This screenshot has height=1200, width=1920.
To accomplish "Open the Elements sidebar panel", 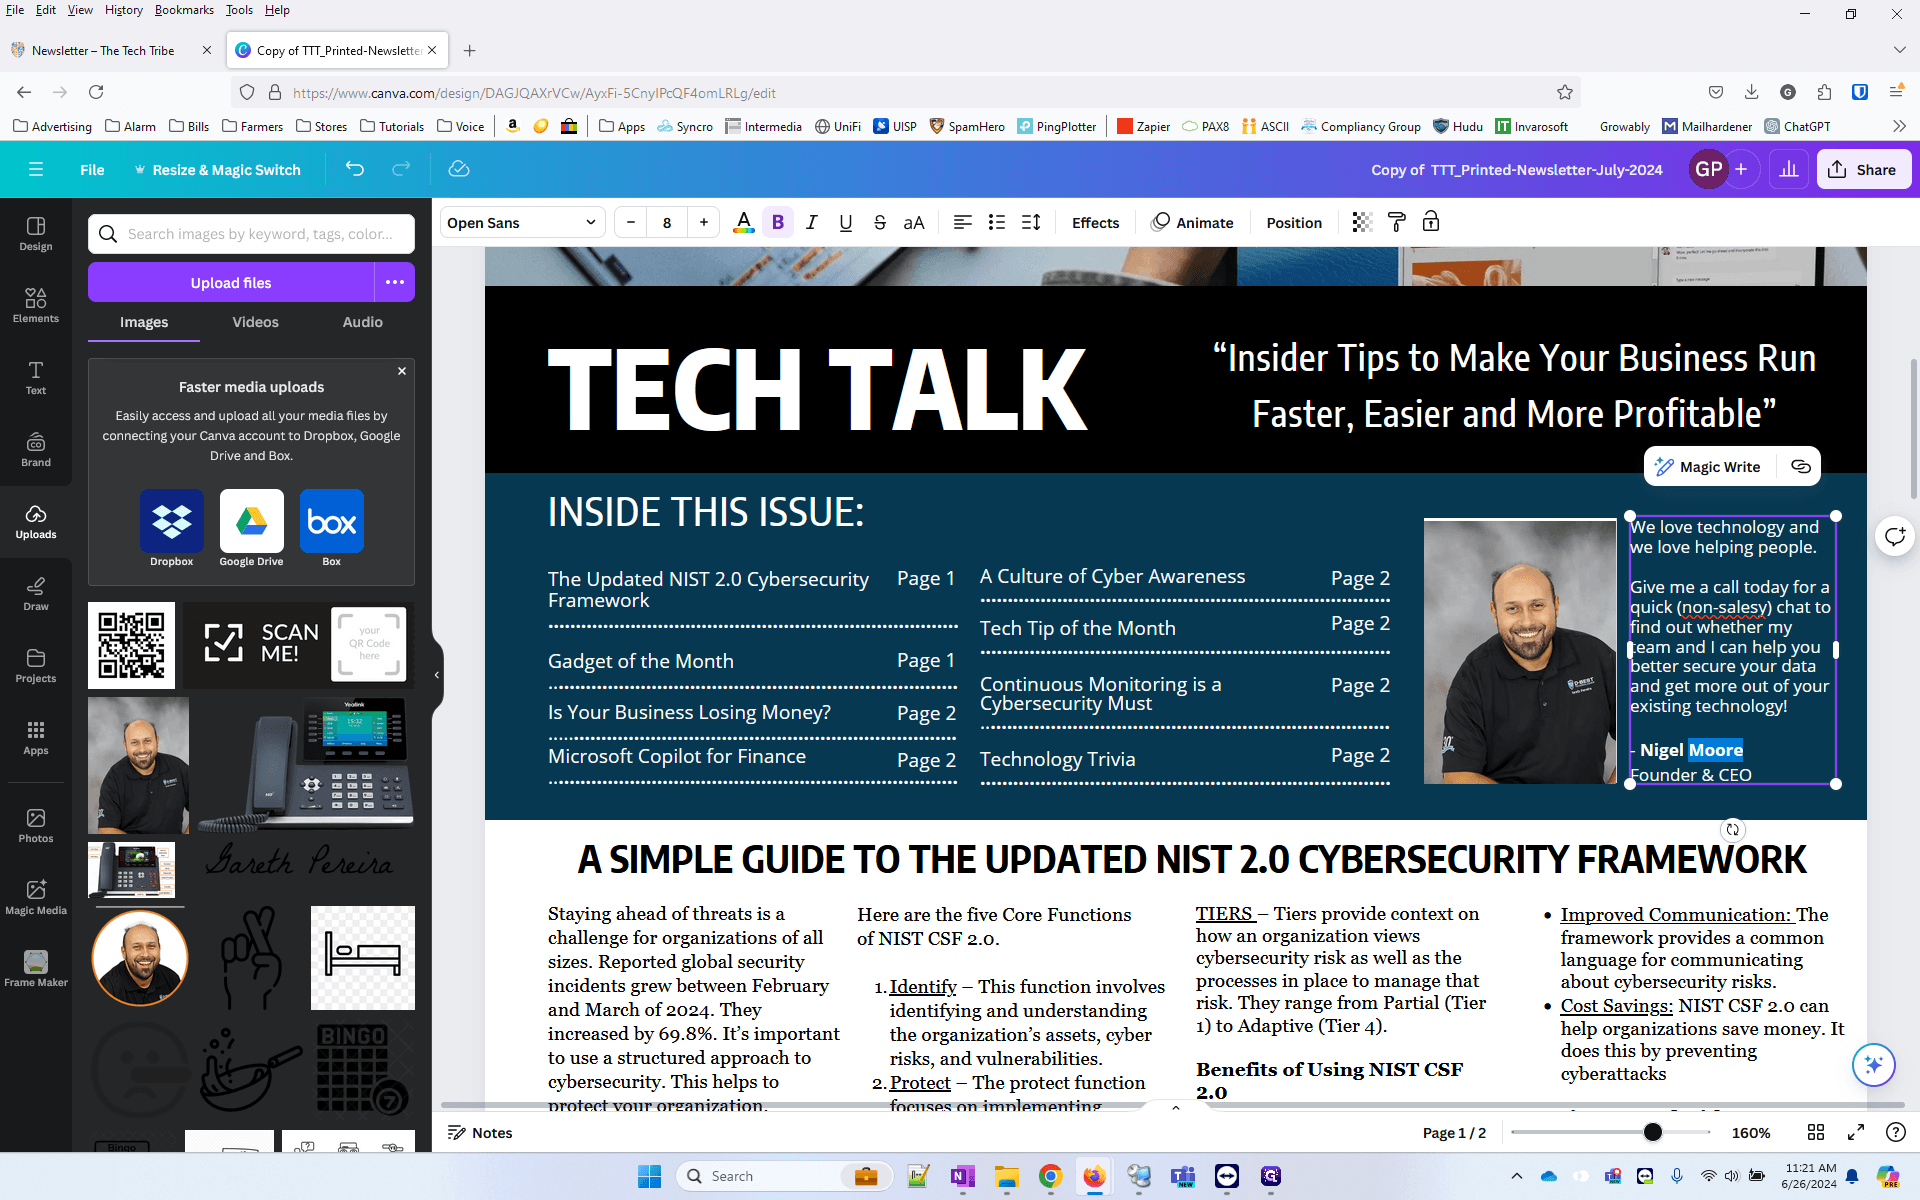I will tap(36, 306).
